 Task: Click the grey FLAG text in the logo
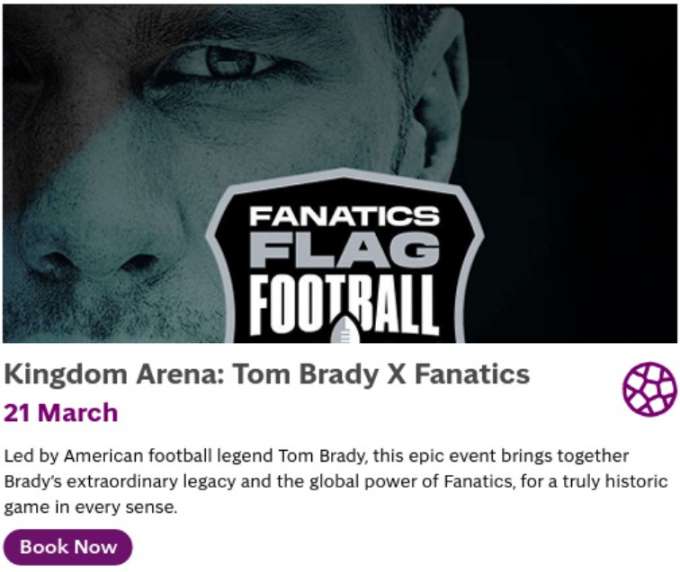click(x=343, y=250)
